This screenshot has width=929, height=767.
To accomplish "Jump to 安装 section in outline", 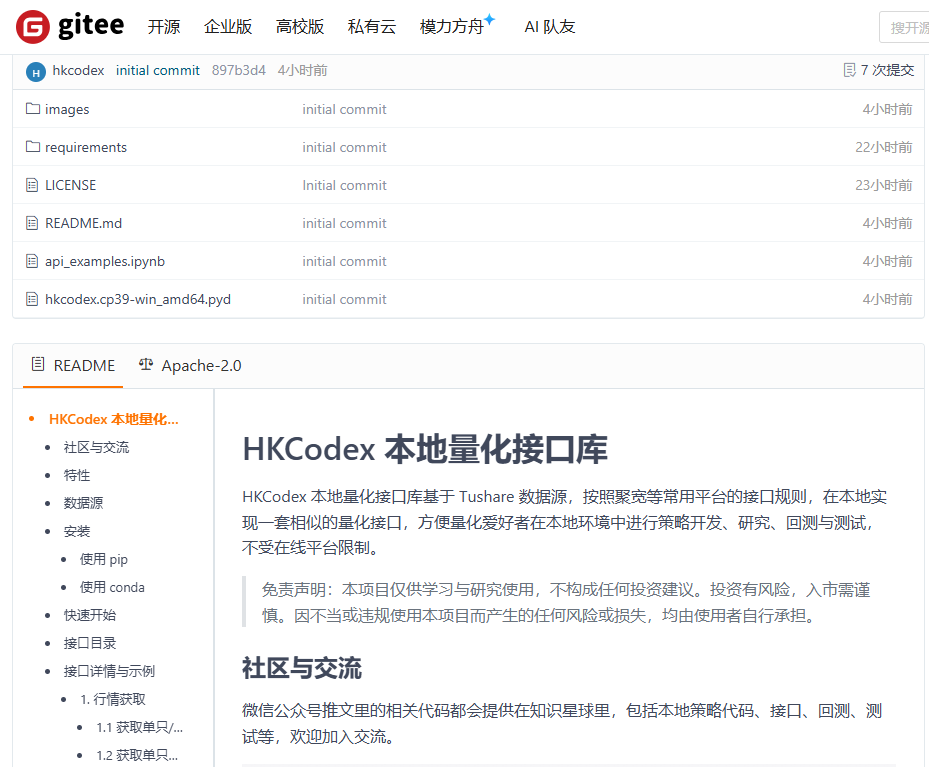I will pos(77,531).
